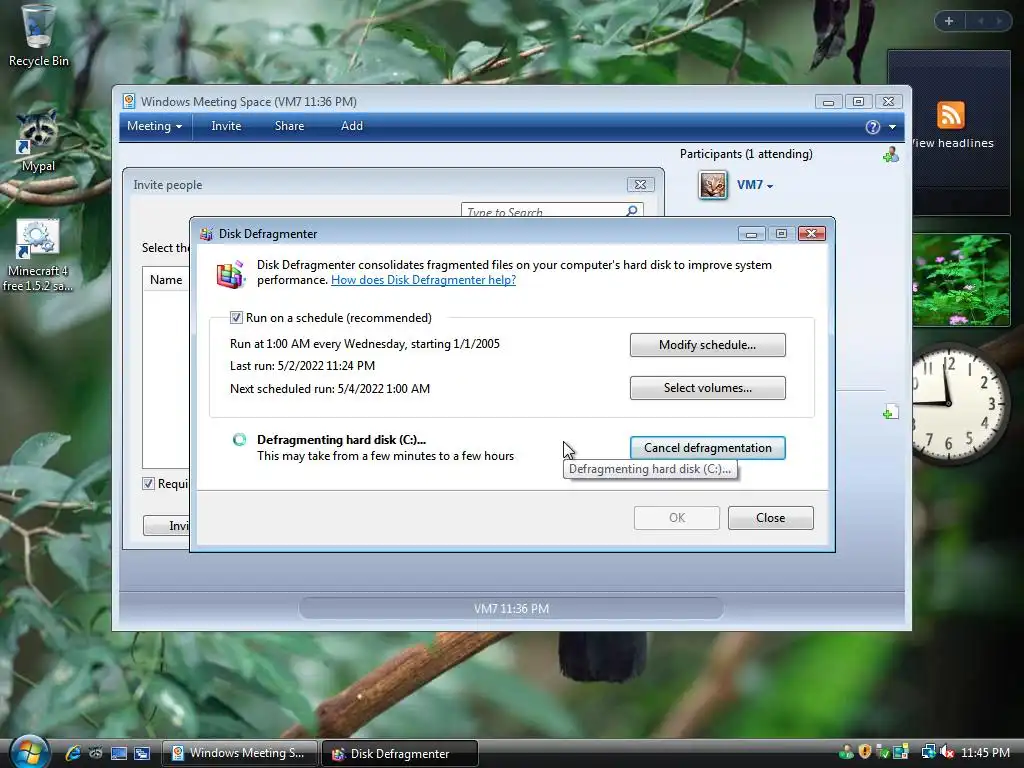Click the Switch between windows icon
1024x768 pixels.
(x=142, y=753)
